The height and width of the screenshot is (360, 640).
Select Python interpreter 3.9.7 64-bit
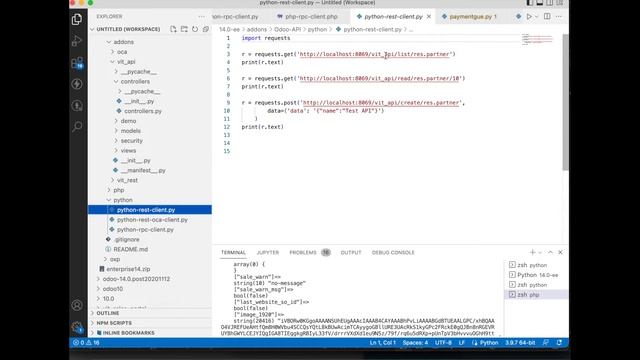pyautogui.click(x=520, y=342)
